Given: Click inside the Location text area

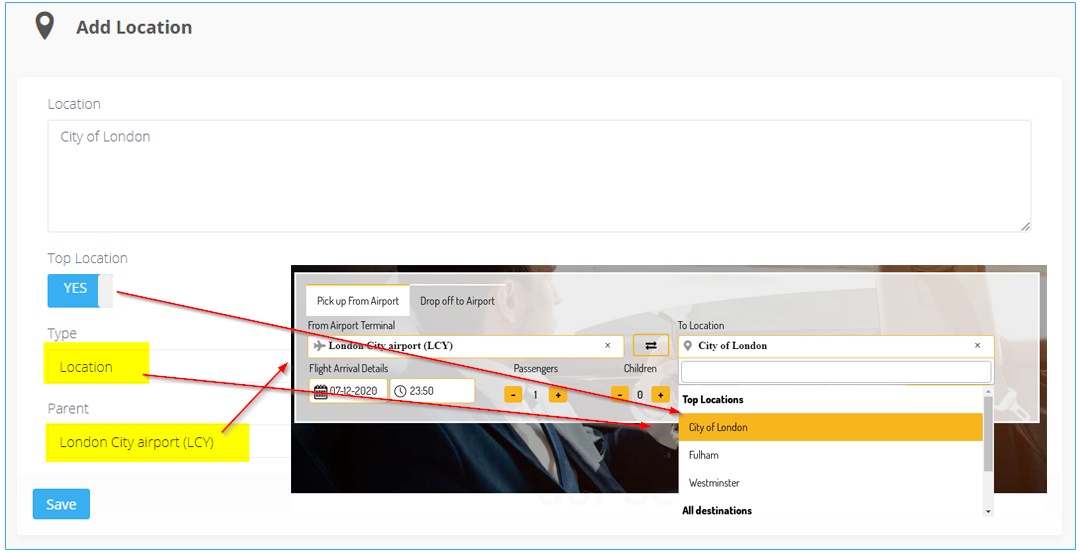Looking at the screenshot, I should [x=539, y=176].
